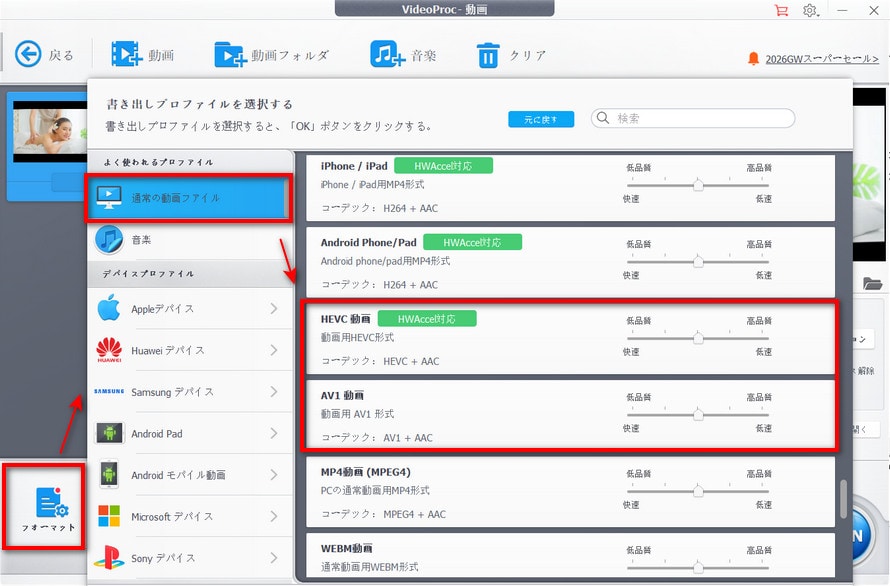Click the Huawei logo icon

tap(108, 350)
